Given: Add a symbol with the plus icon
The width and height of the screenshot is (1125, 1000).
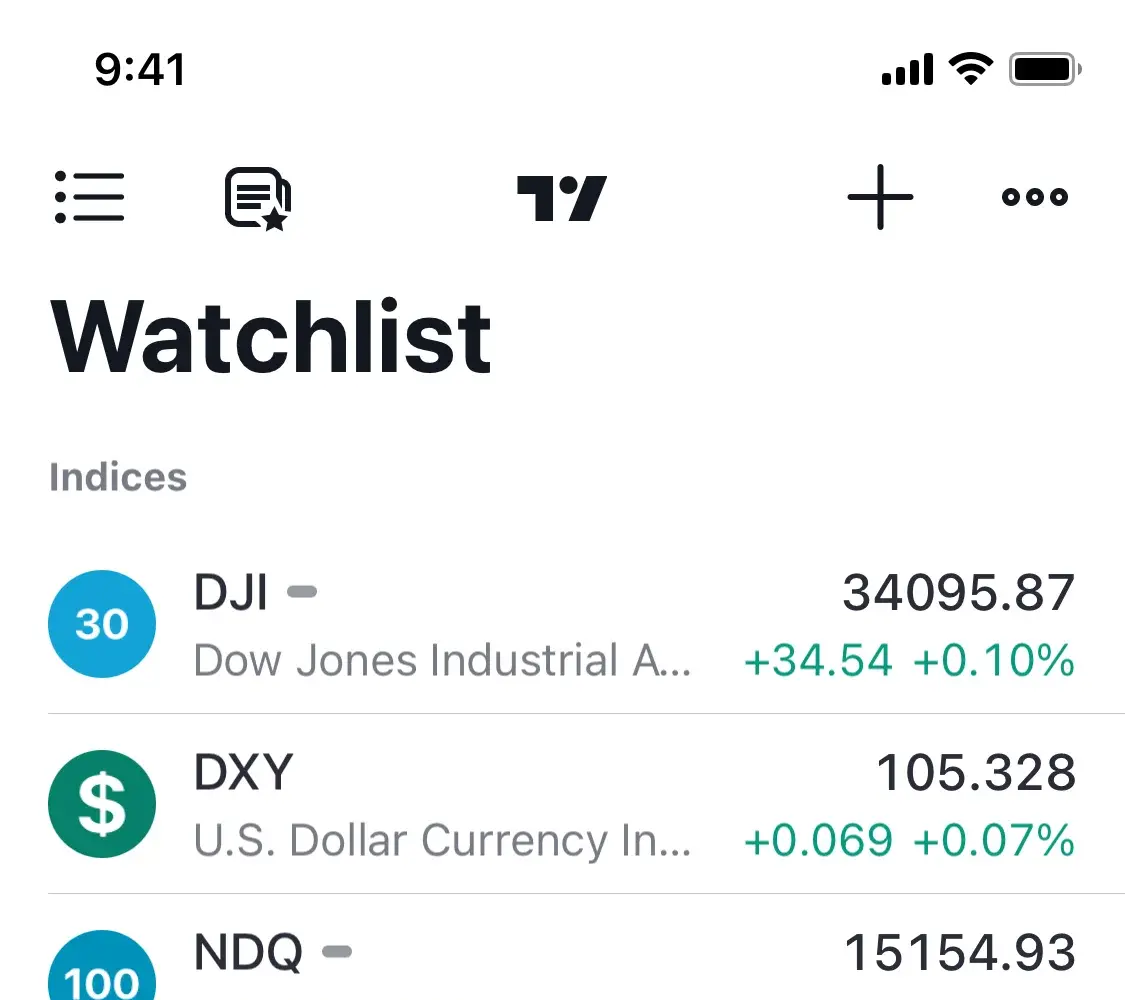Looking at the screenshot, I should point(880,197).
